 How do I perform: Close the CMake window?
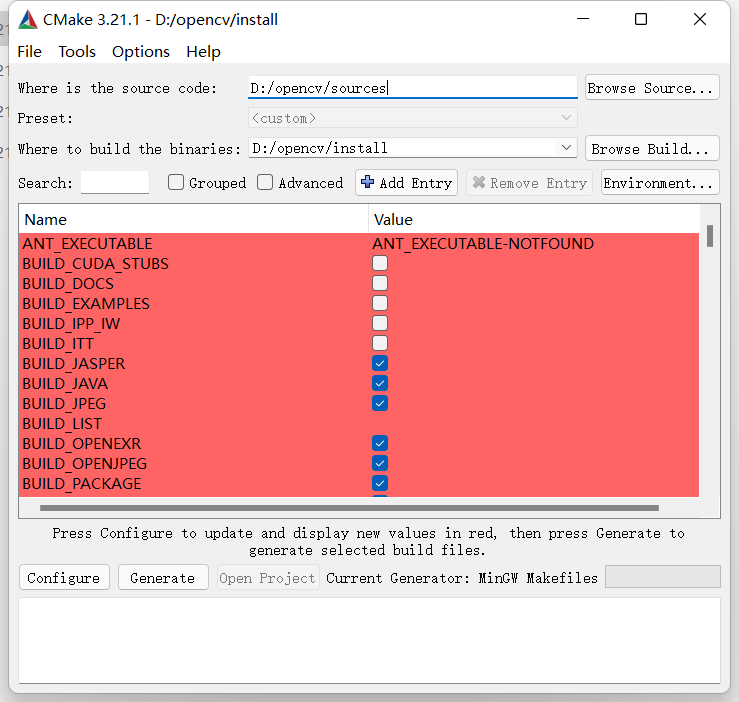pos(700,19)
